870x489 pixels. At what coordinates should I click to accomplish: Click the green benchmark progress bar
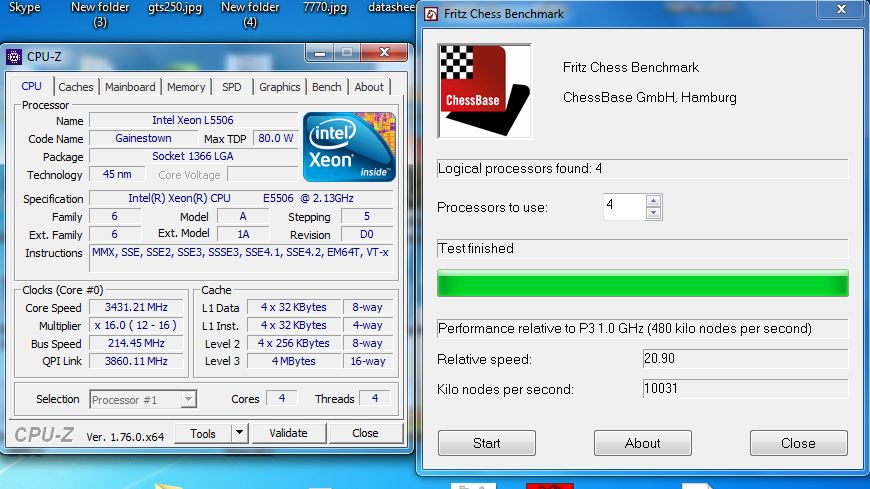[642, 283]
